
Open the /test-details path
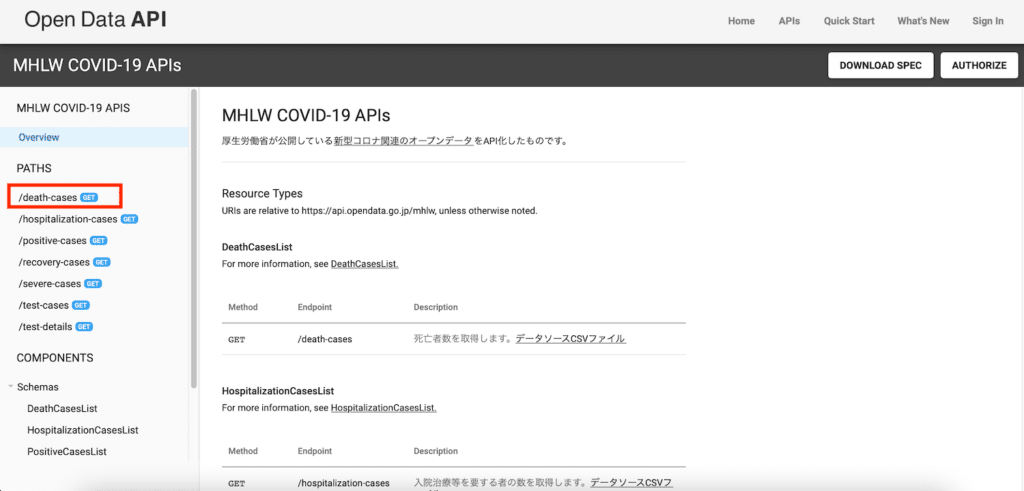coord(46,326)
